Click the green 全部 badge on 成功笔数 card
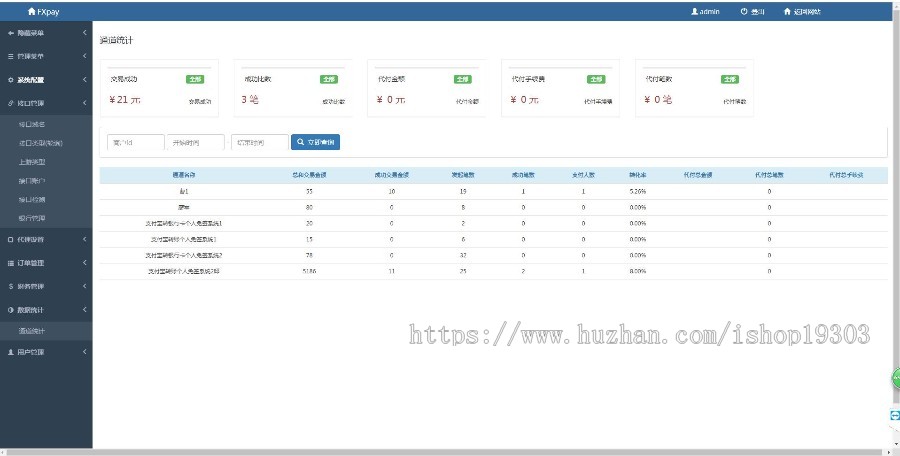This screenshot has width=900, height=456. (x=329, y=79)
